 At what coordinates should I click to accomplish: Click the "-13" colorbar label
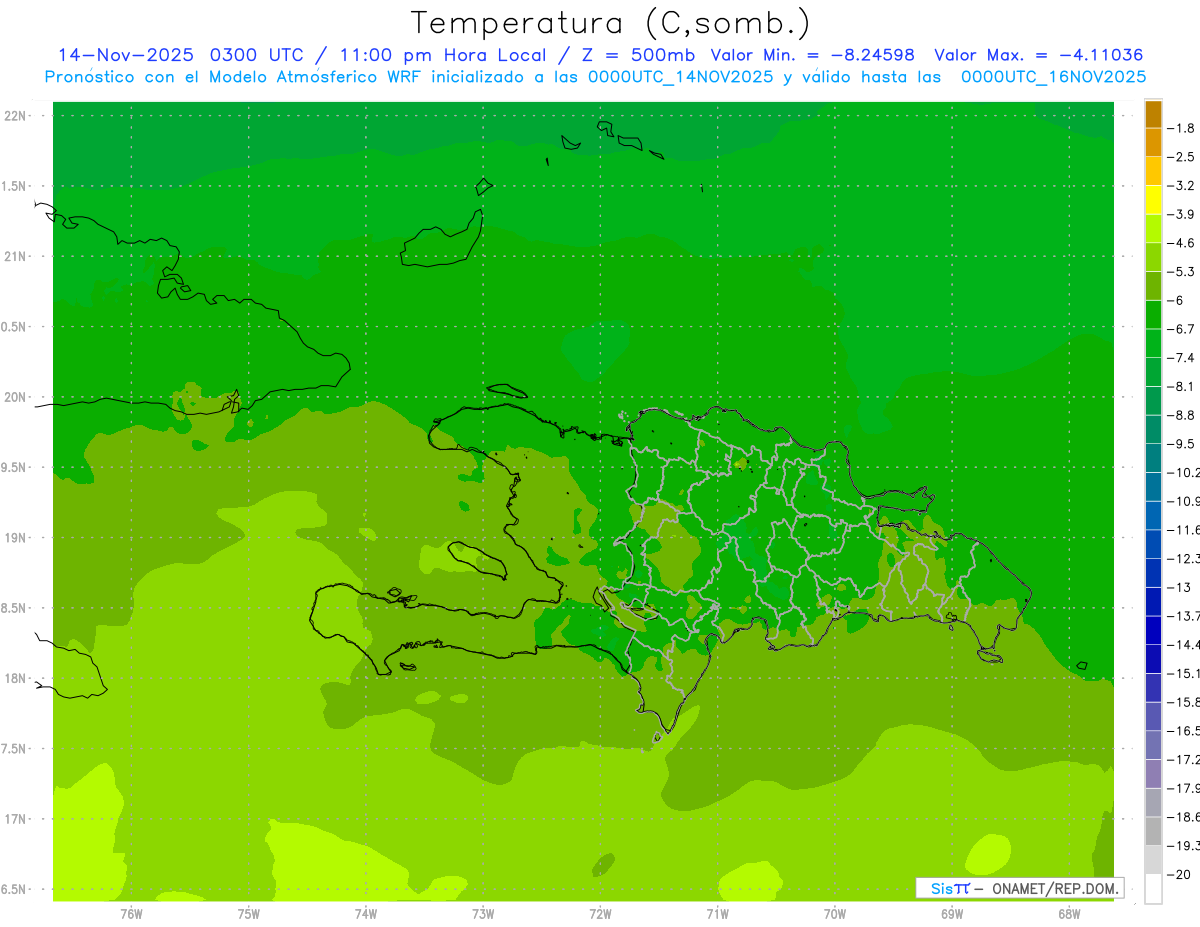point(1178,587)
